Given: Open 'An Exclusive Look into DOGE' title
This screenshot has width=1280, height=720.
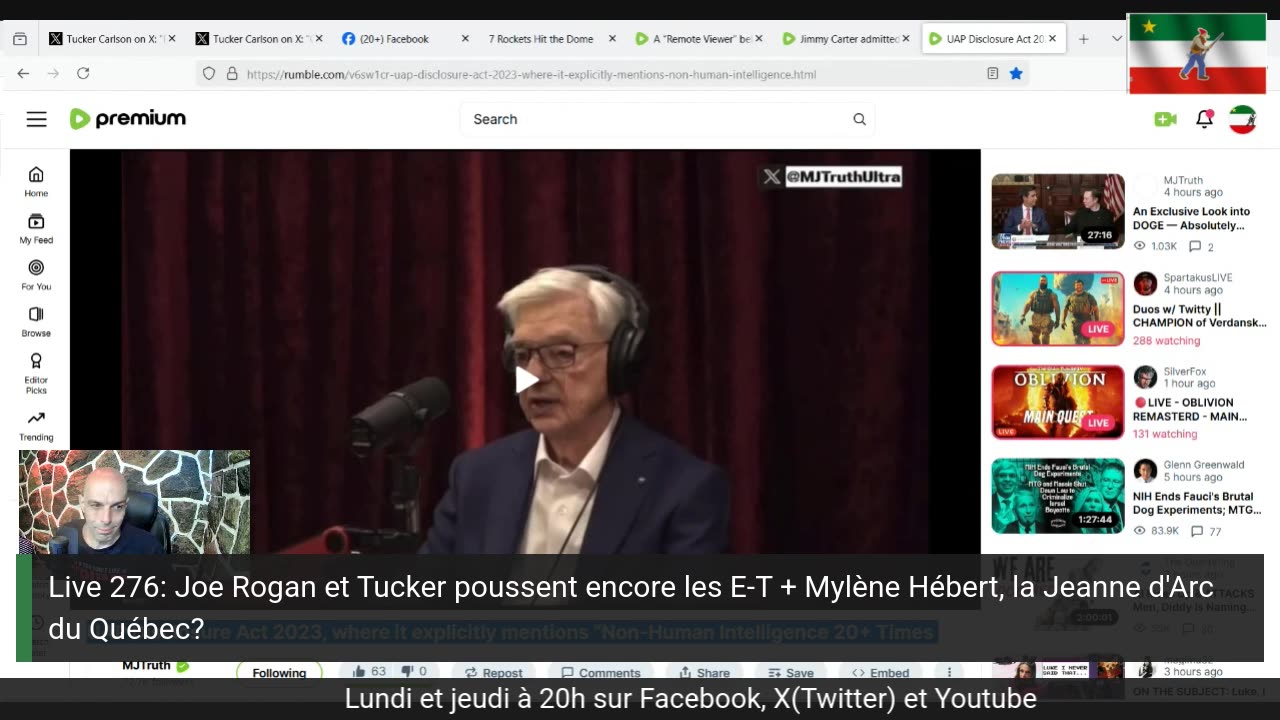Looking at the screenshot, I should pos(1191,218).
